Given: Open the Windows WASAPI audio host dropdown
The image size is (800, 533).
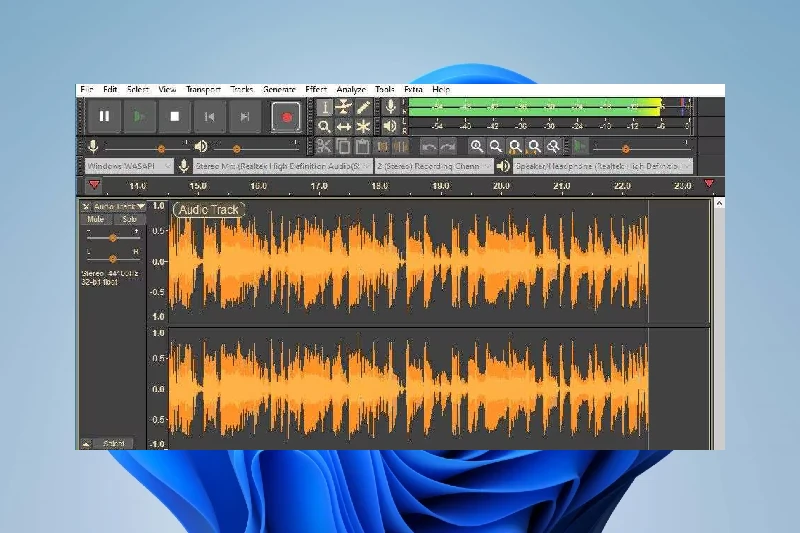Looking at the screenshot, I should click(x=129, y=166).
